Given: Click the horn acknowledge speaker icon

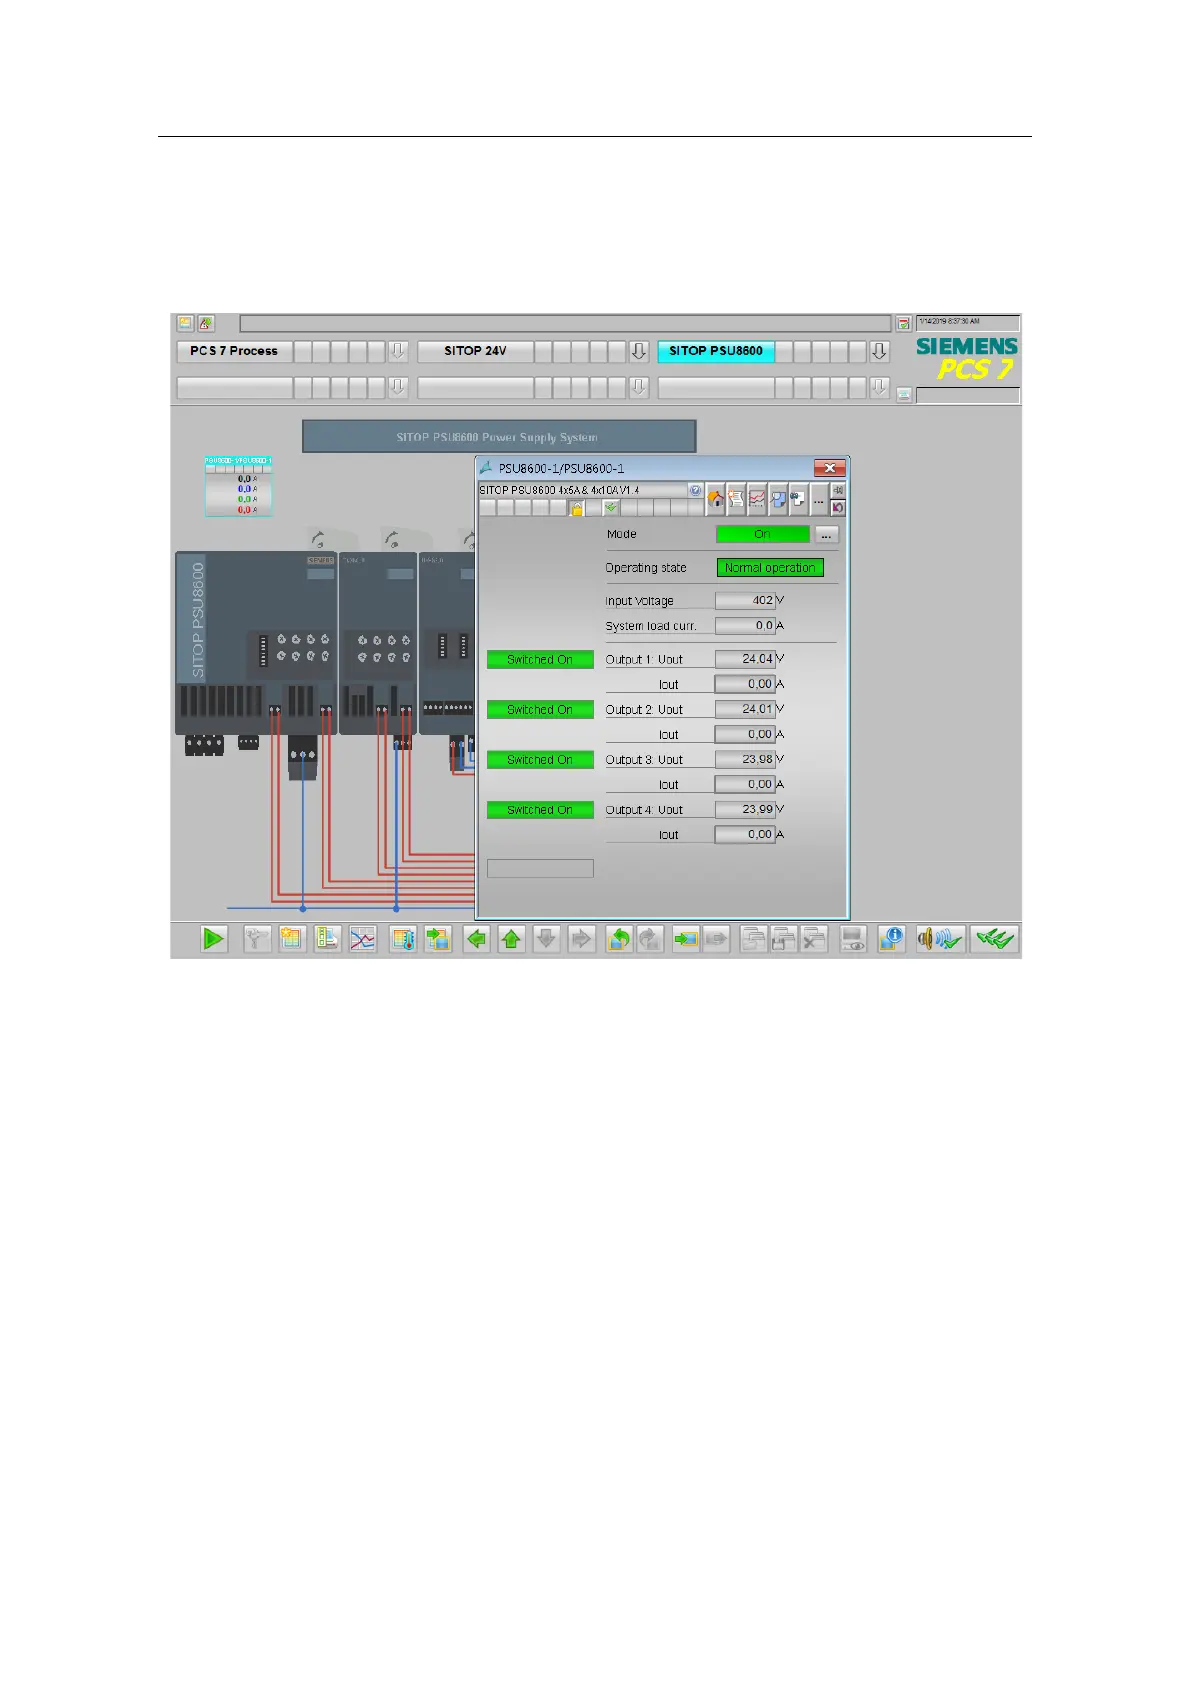Looking at the screenshot, I should click(940, 939).
